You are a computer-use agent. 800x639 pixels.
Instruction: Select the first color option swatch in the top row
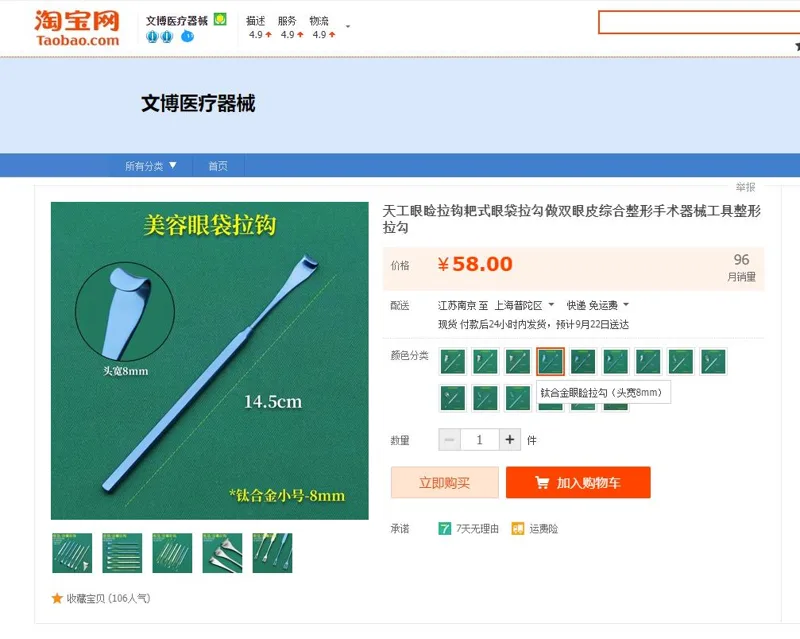[x=453, y=361]
